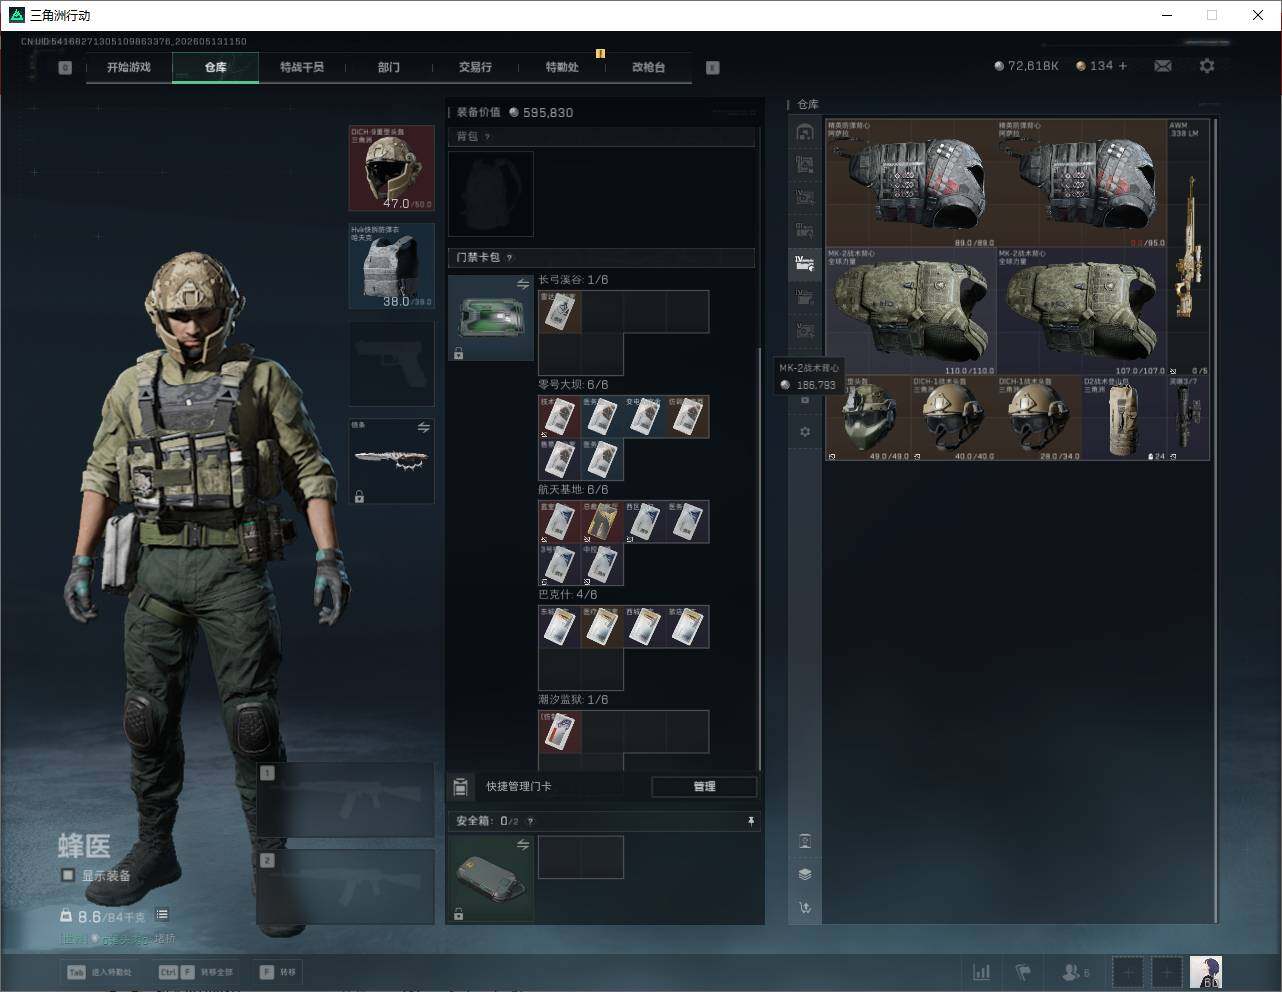Click the previous-tab key icon left of 开始游戏
The width and height of the screenshot is (1282, 992).
pyautogui.click(x=65, y=68)
